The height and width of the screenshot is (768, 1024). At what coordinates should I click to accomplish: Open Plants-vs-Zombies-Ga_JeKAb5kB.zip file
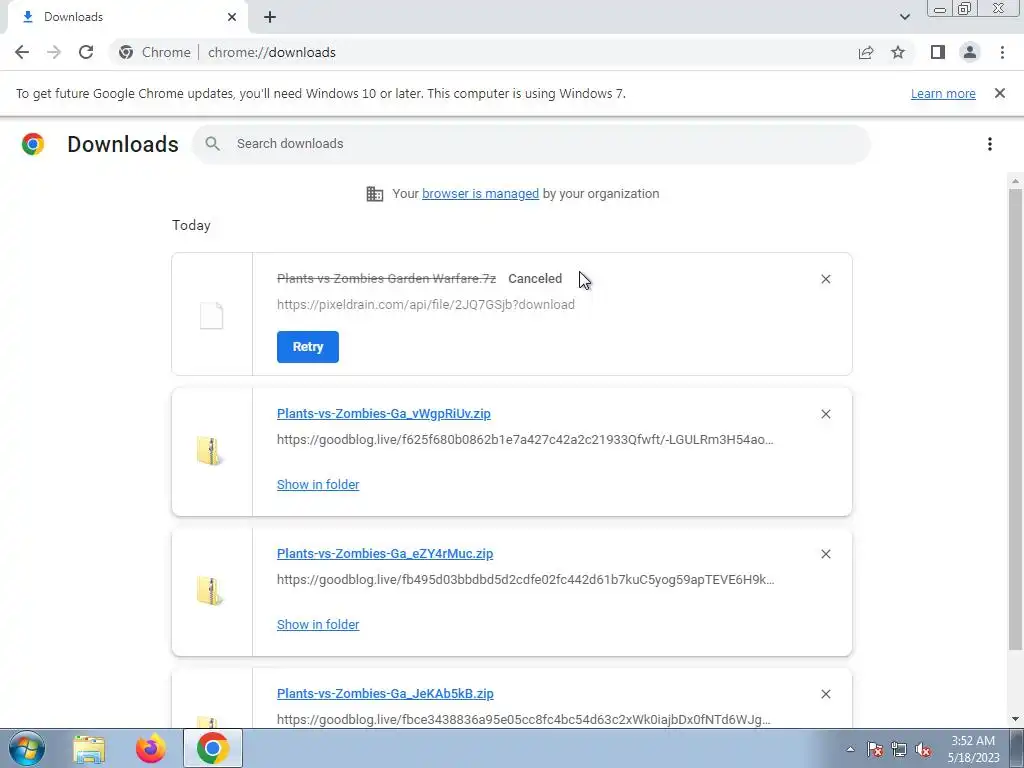[385, 694]
